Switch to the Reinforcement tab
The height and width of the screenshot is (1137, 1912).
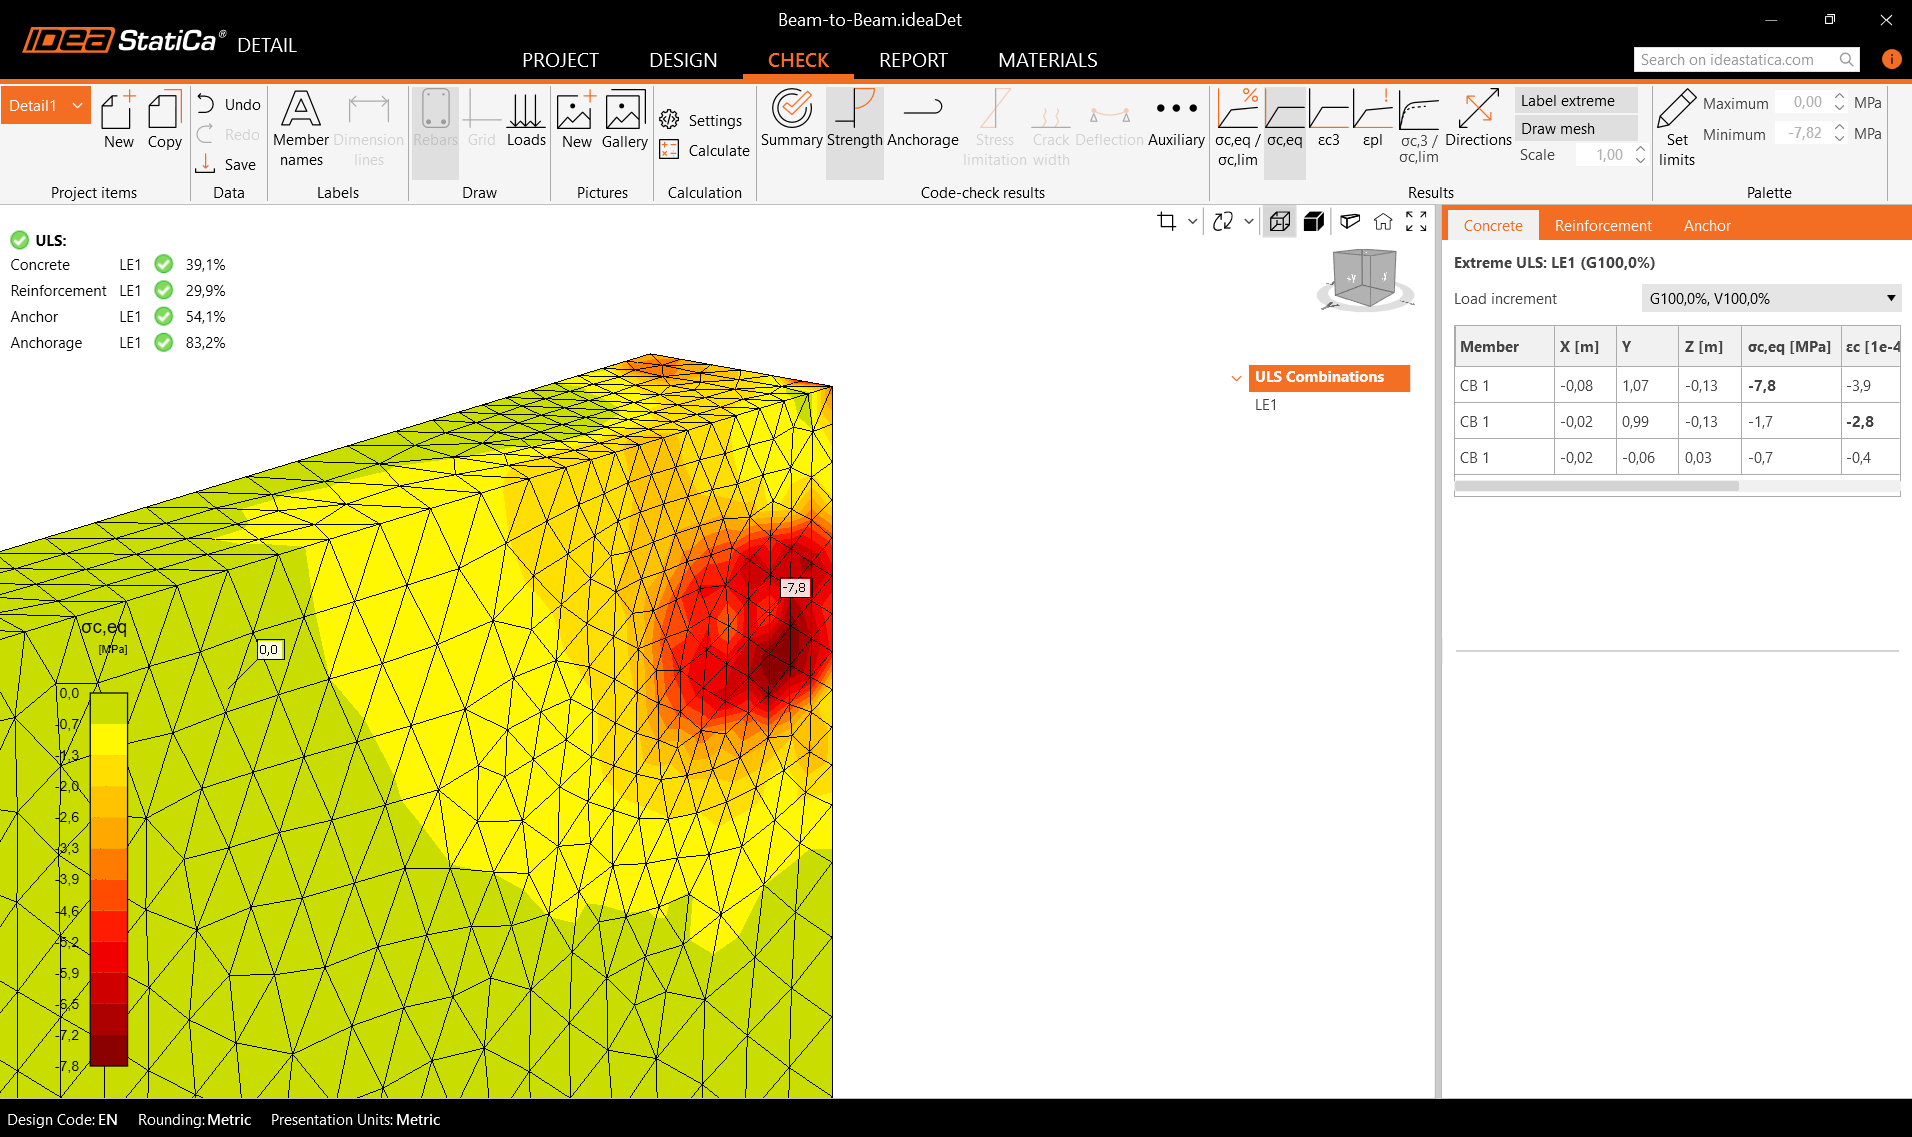(x=1602, y=226)
